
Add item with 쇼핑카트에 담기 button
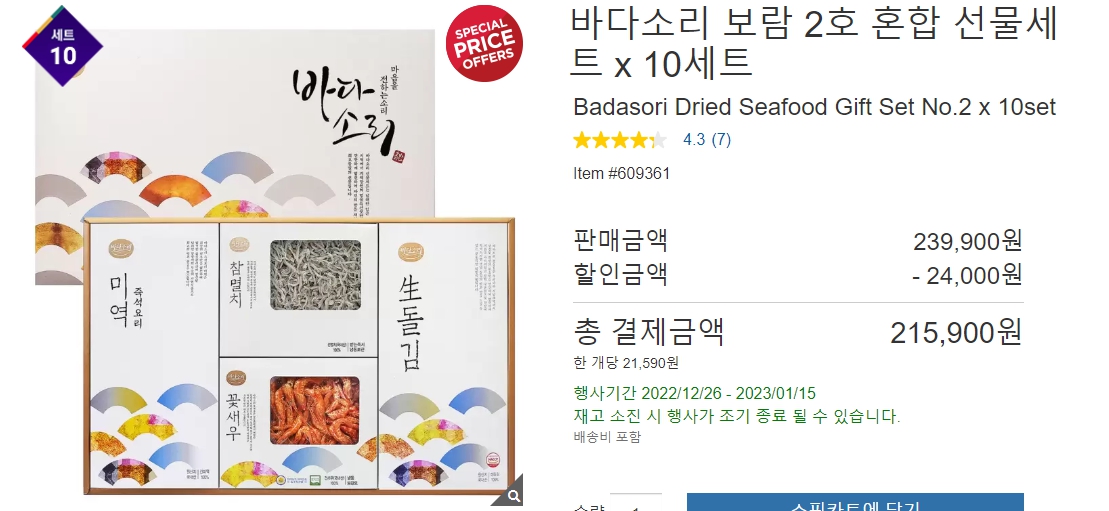tap(855, 503)
